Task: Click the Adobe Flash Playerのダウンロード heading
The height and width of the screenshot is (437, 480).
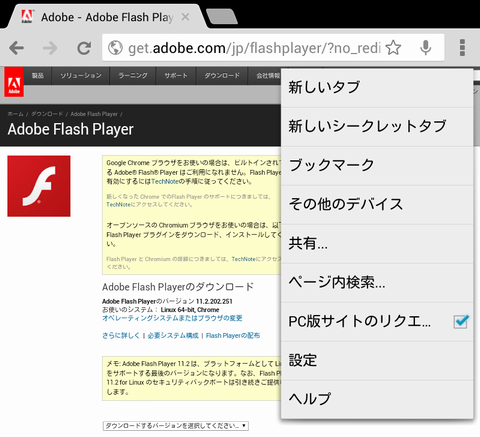Action: point(178,287)
